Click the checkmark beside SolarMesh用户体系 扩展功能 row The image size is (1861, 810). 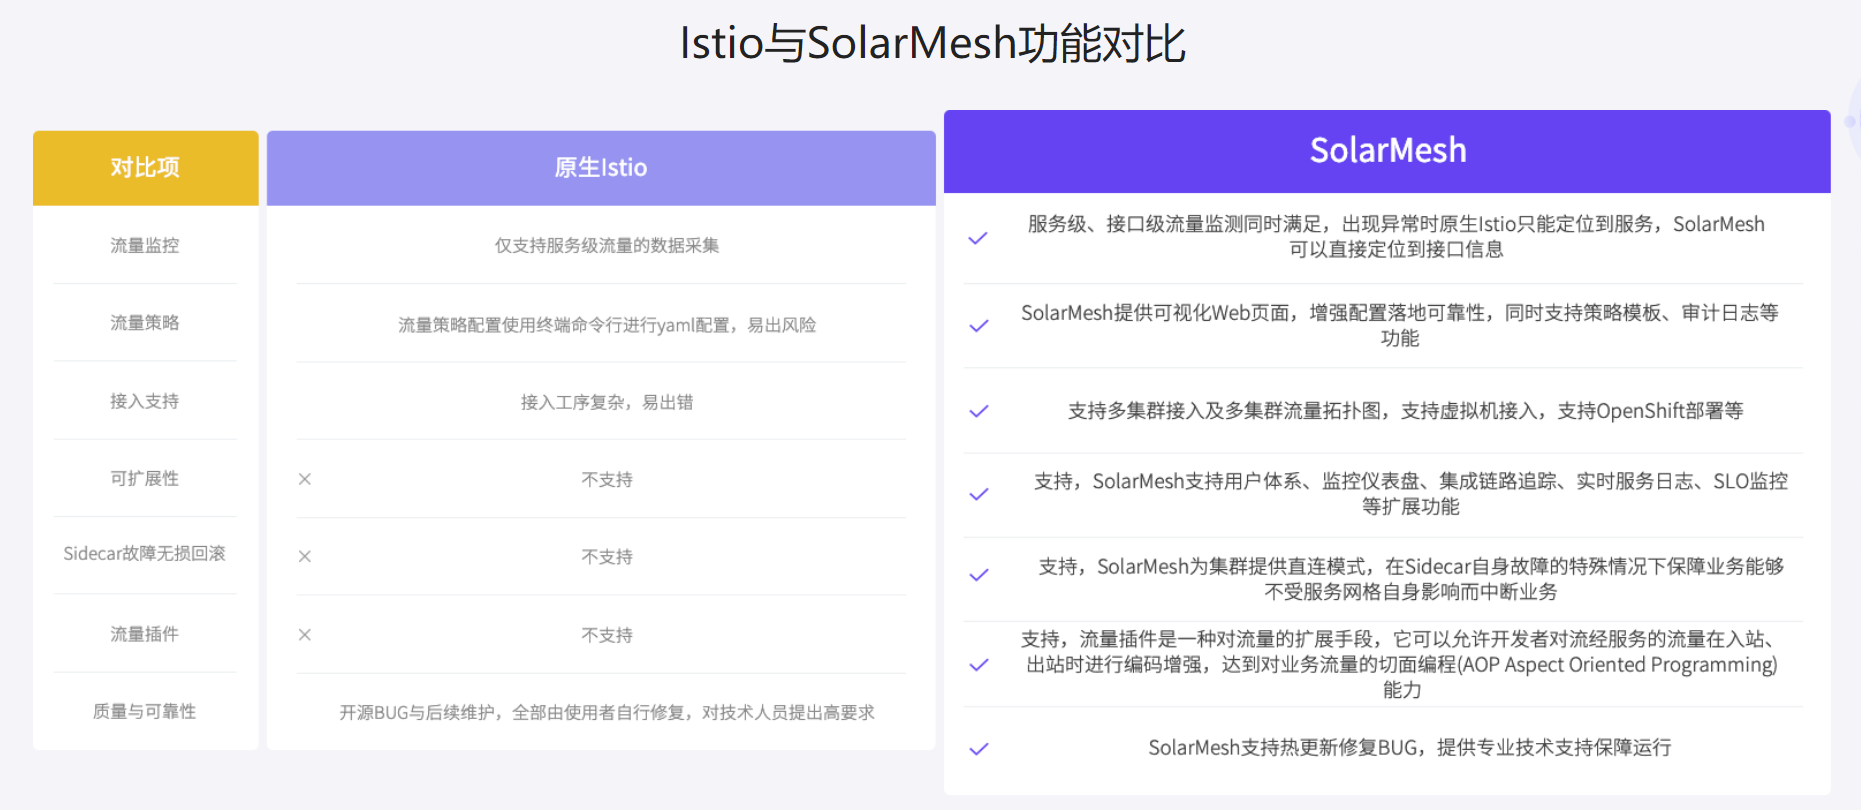(978, 494)
